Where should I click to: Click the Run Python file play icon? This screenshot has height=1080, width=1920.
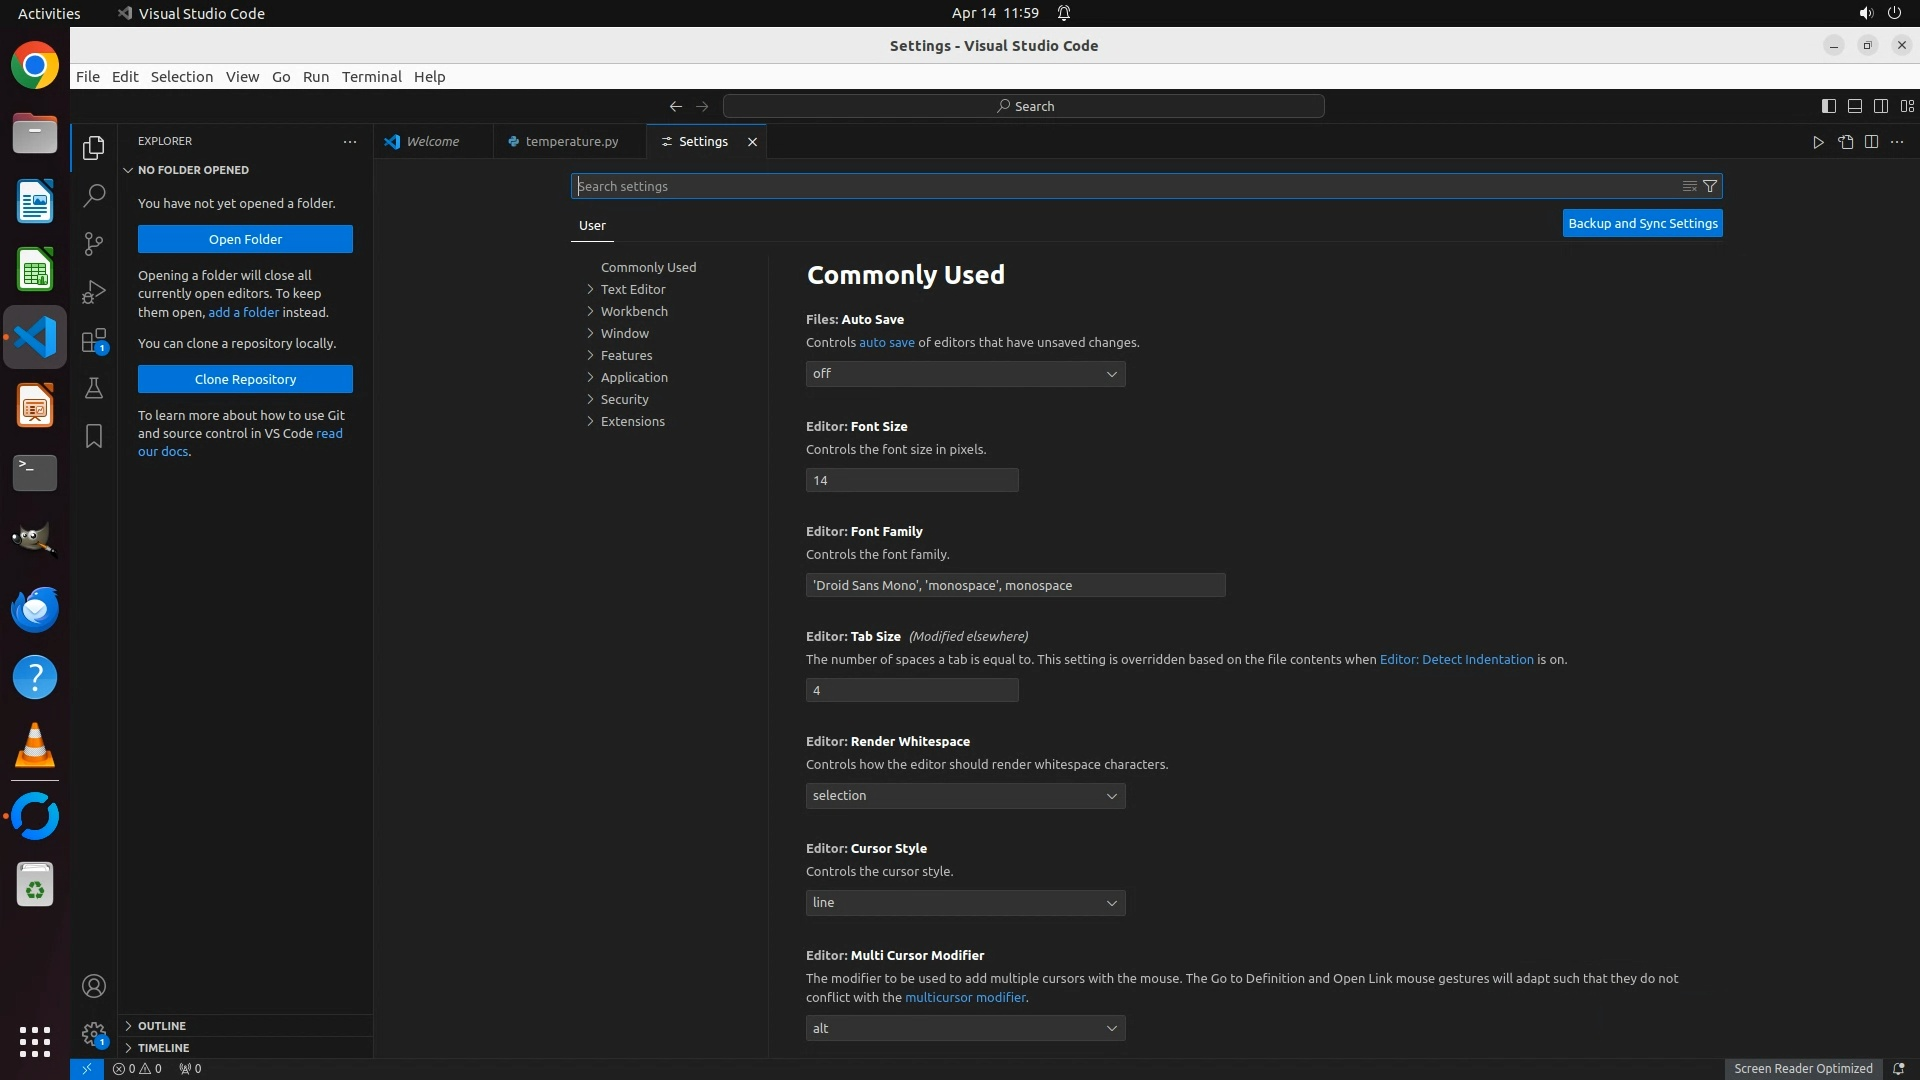(x=1818, y=142)
